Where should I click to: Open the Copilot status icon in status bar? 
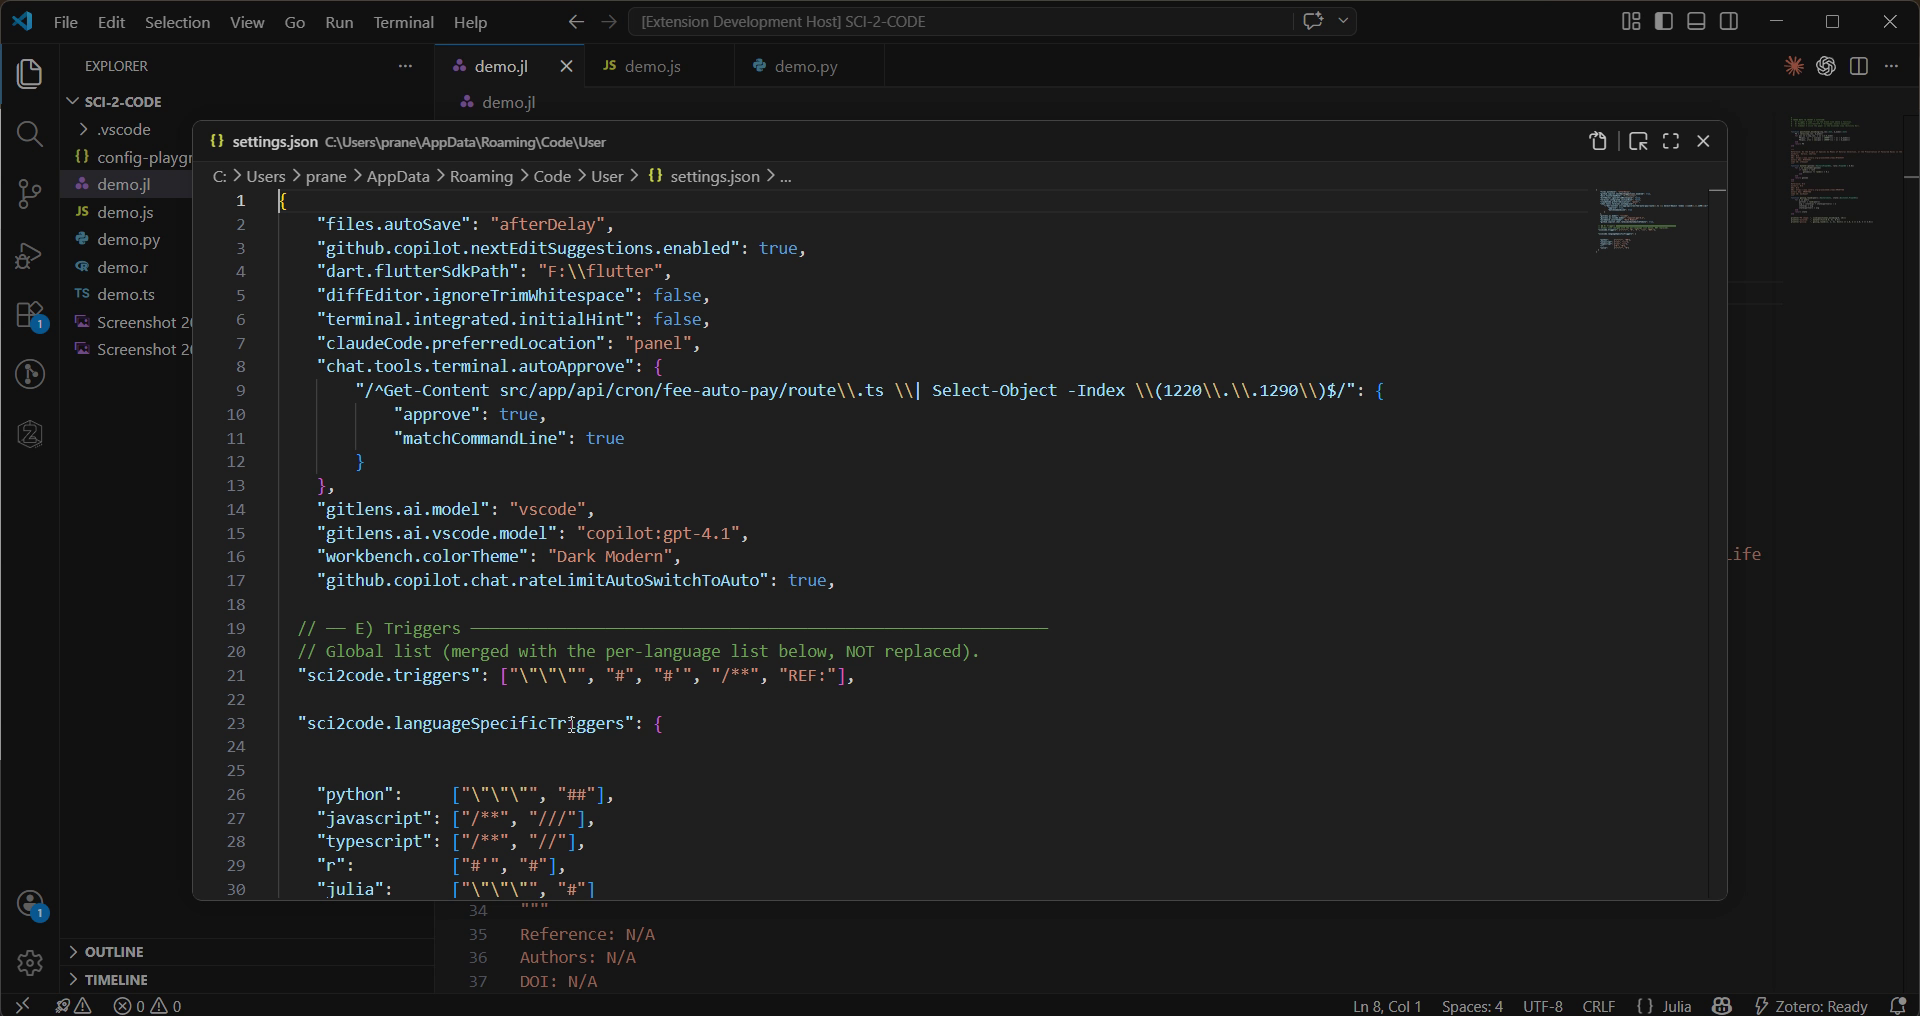click(x=1721, y=1006)
